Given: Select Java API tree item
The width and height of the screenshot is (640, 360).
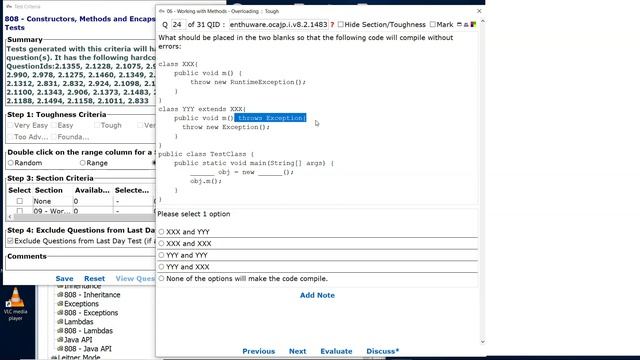Looking at the screenshot, I should [x=78, y=340].
